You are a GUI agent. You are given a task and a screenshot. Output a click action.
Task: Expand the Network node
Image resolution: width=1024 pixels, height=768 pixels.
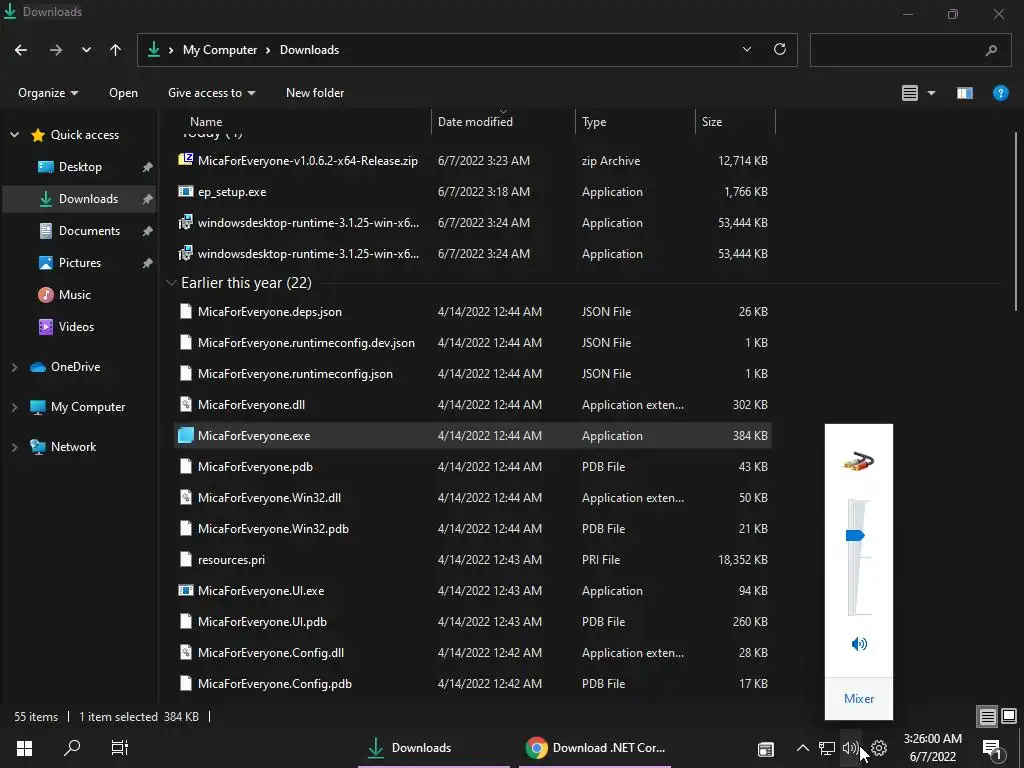pyautogui.click(x=14, y=447)
